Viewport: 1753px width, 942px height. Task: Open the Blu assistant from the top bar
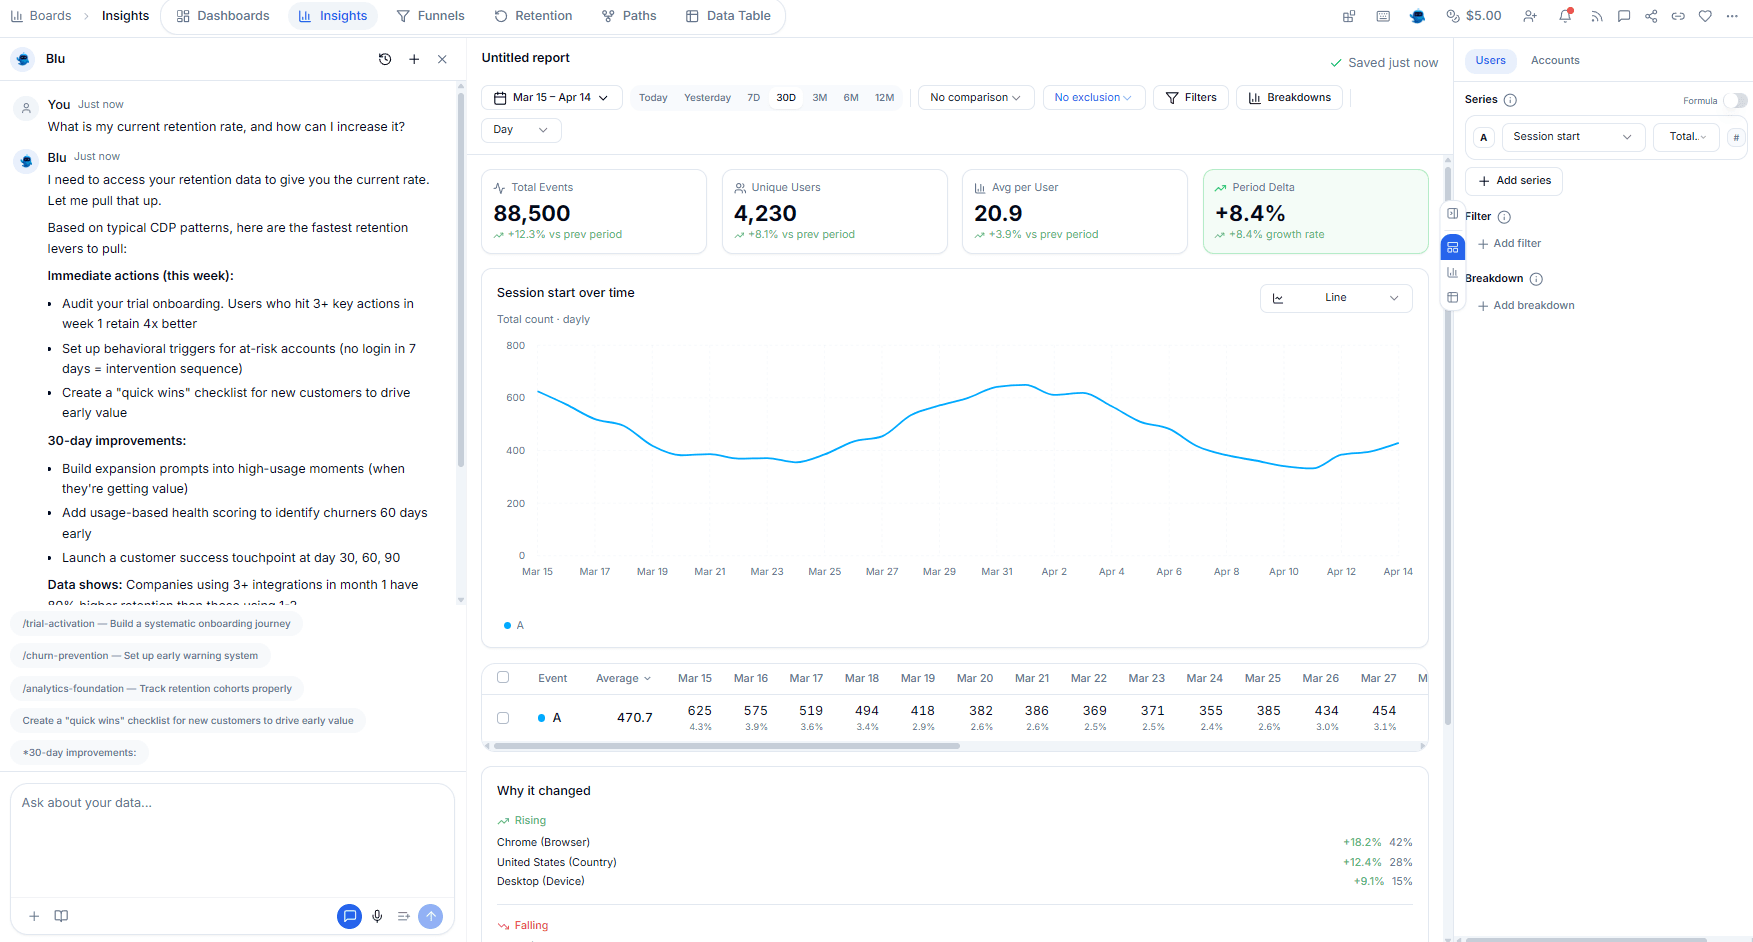[x=1417, y=16]
